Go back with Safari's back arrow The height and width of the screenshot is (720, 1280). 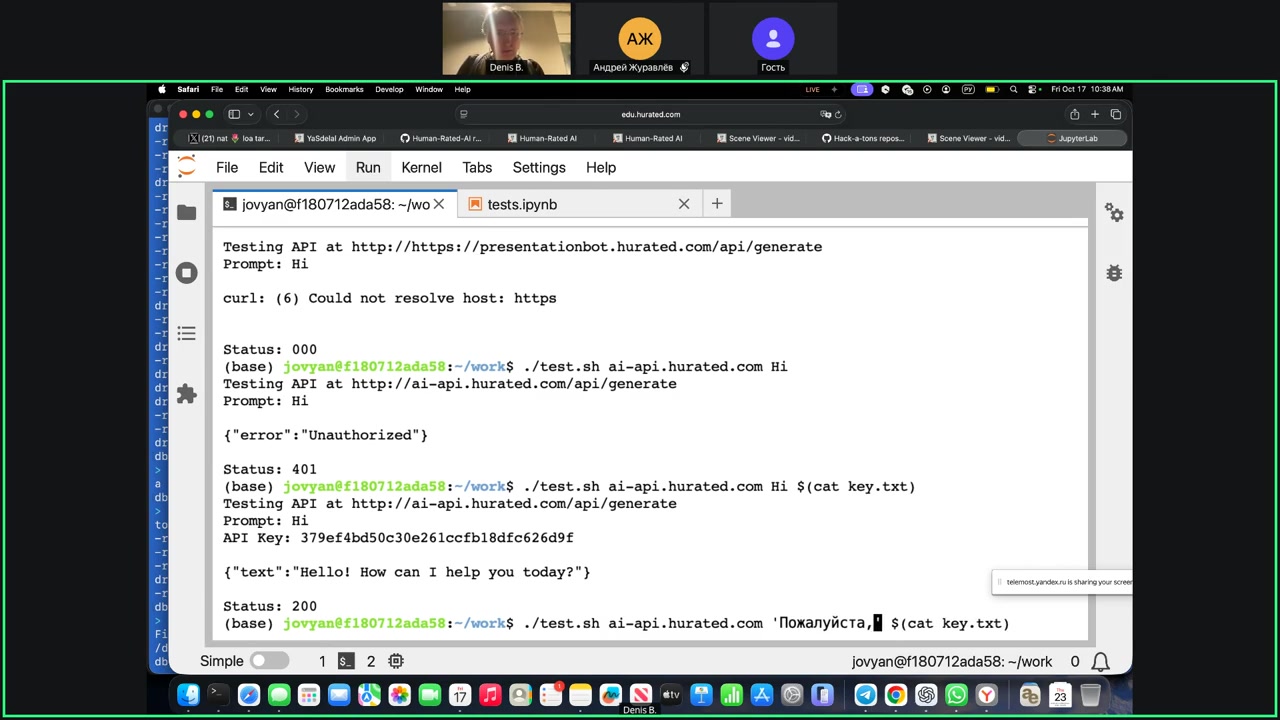click(x=277, y=114)
